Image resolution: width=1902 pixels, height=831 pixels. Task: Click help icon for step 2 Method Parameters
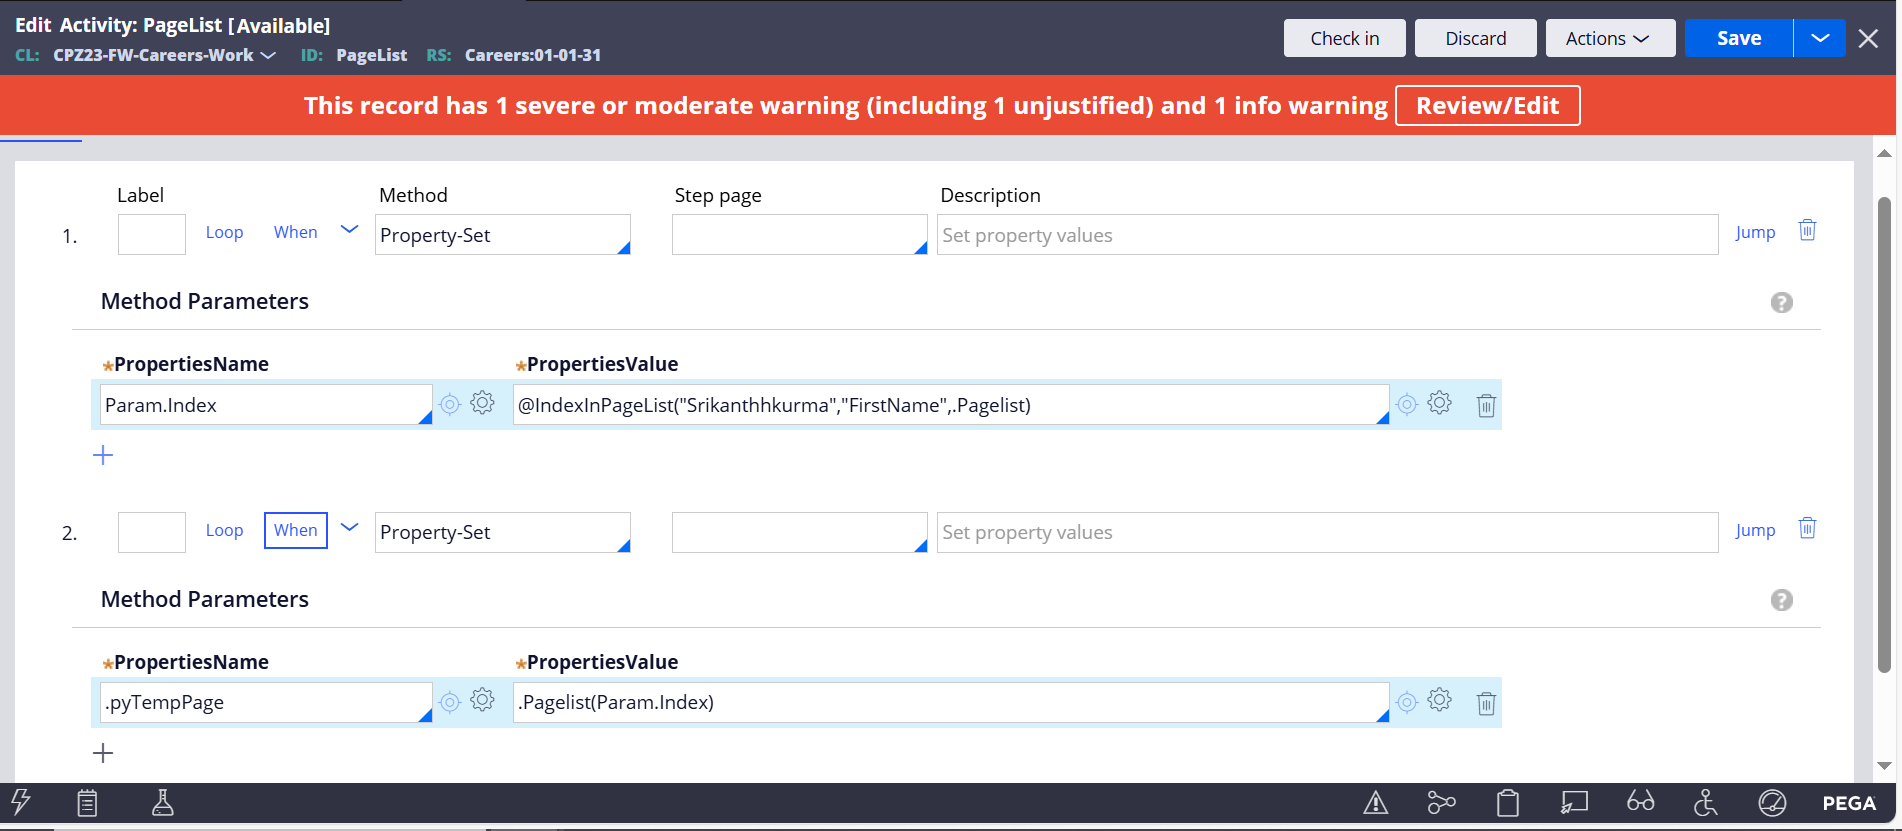coord(1781,600)
